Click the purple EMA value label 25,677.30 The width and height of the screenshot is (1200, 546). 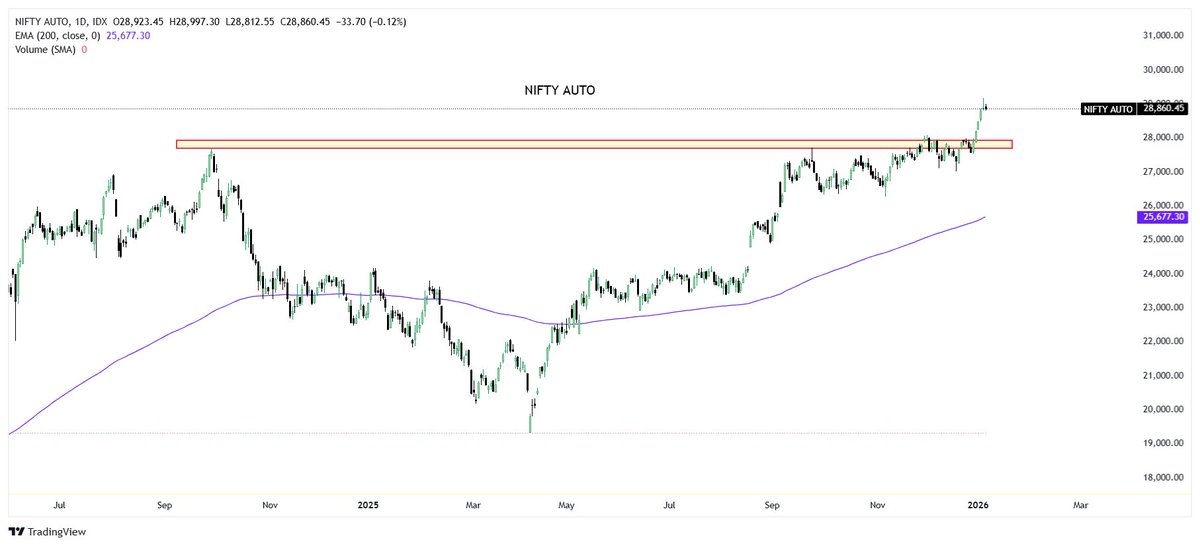pyautogui.click(x=1162, y=217)
